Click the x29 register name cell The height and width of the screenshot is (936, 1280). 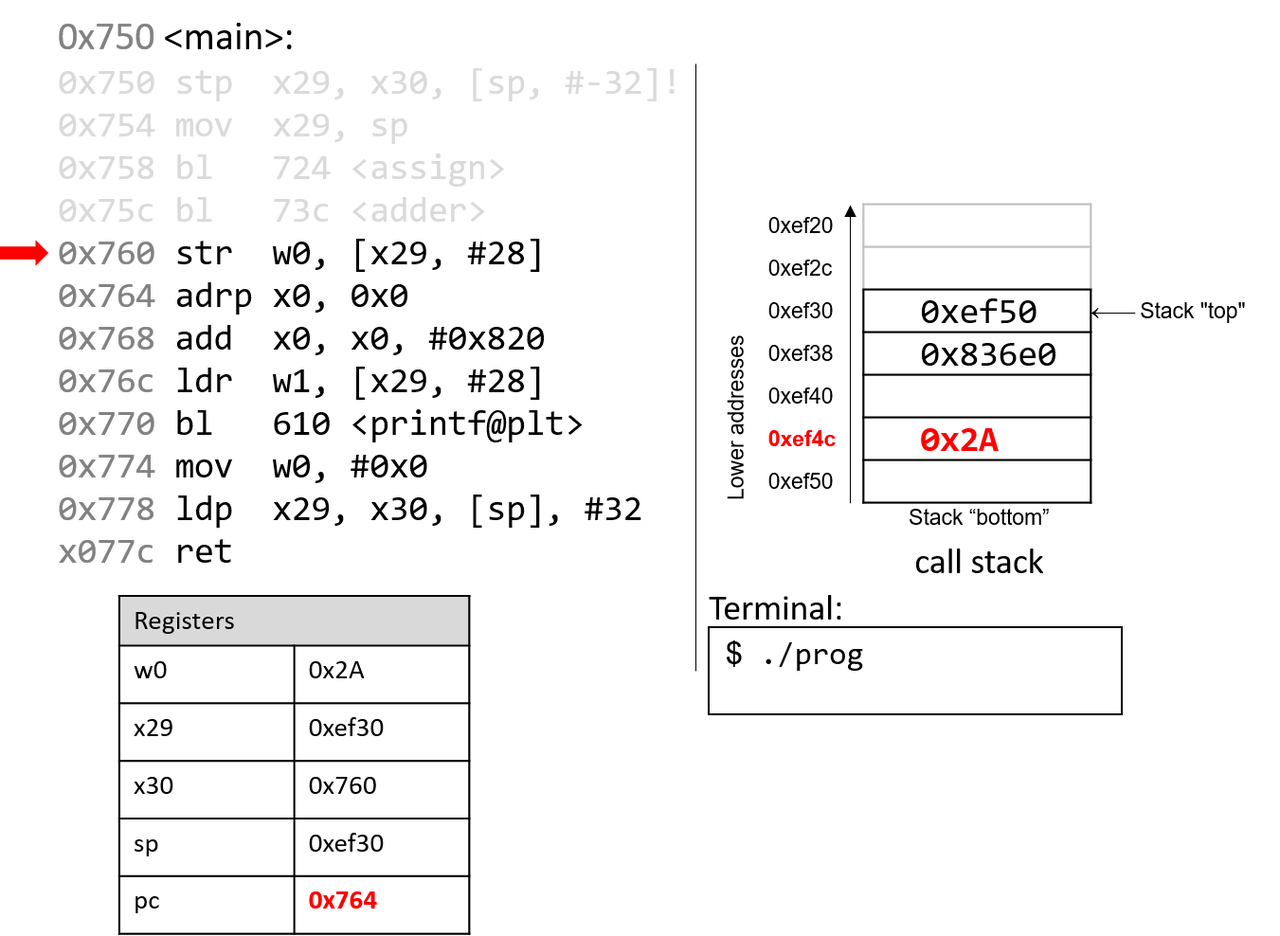point(207,730)
